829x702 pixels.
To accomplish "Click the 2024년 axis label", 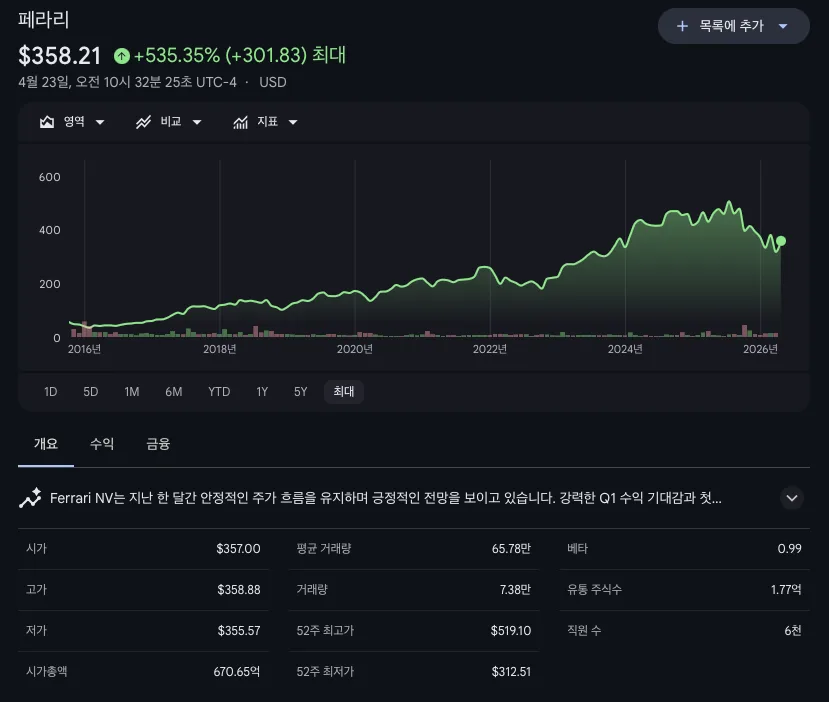I will click(625, 349).
